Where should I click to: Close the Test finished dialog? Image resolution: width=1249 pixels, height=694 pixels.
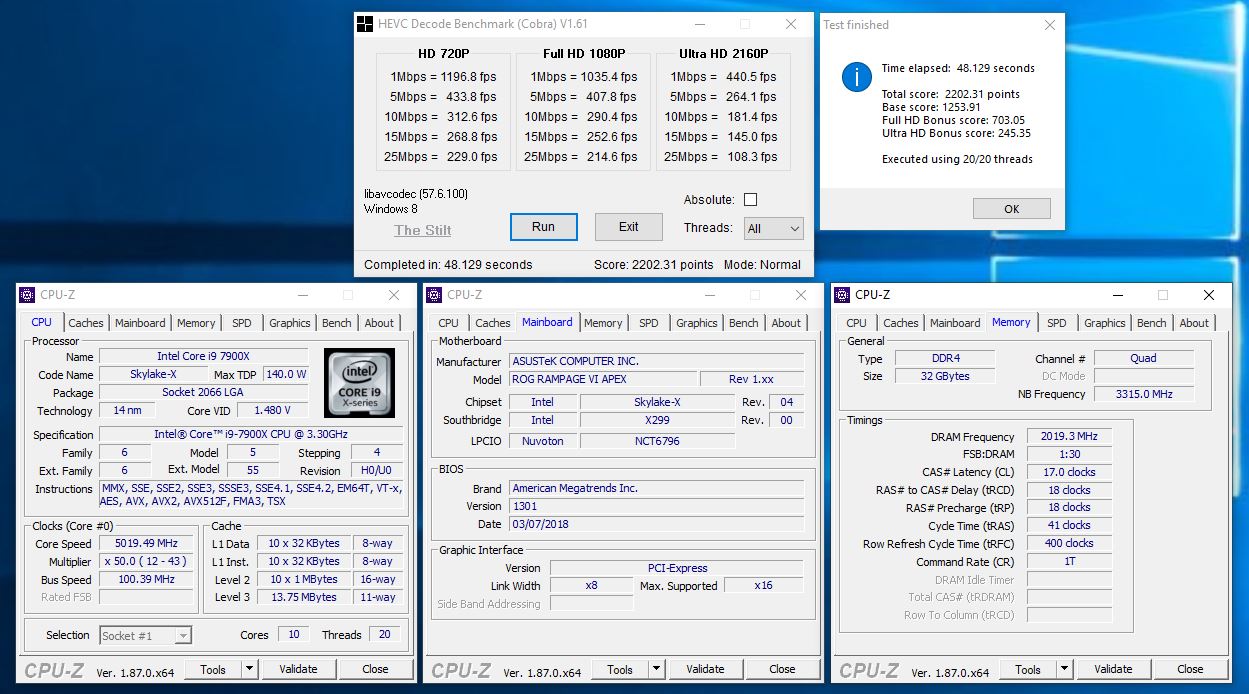point(1049,25)
